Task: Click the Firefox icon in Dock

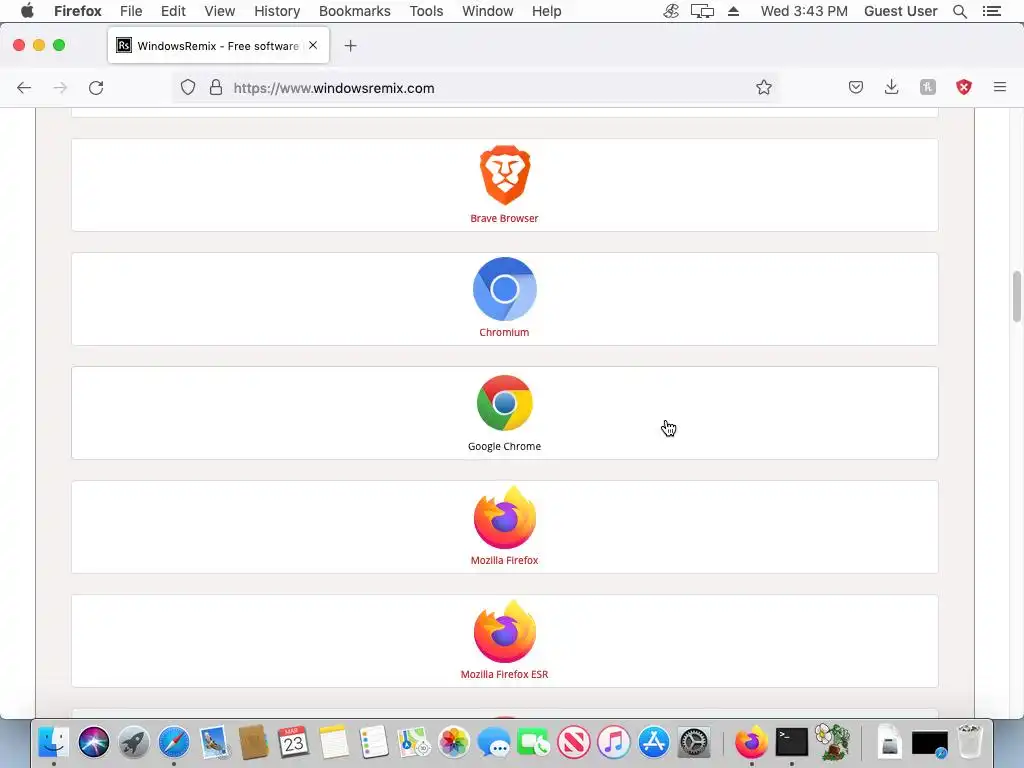Action: (x=751, y=743)
